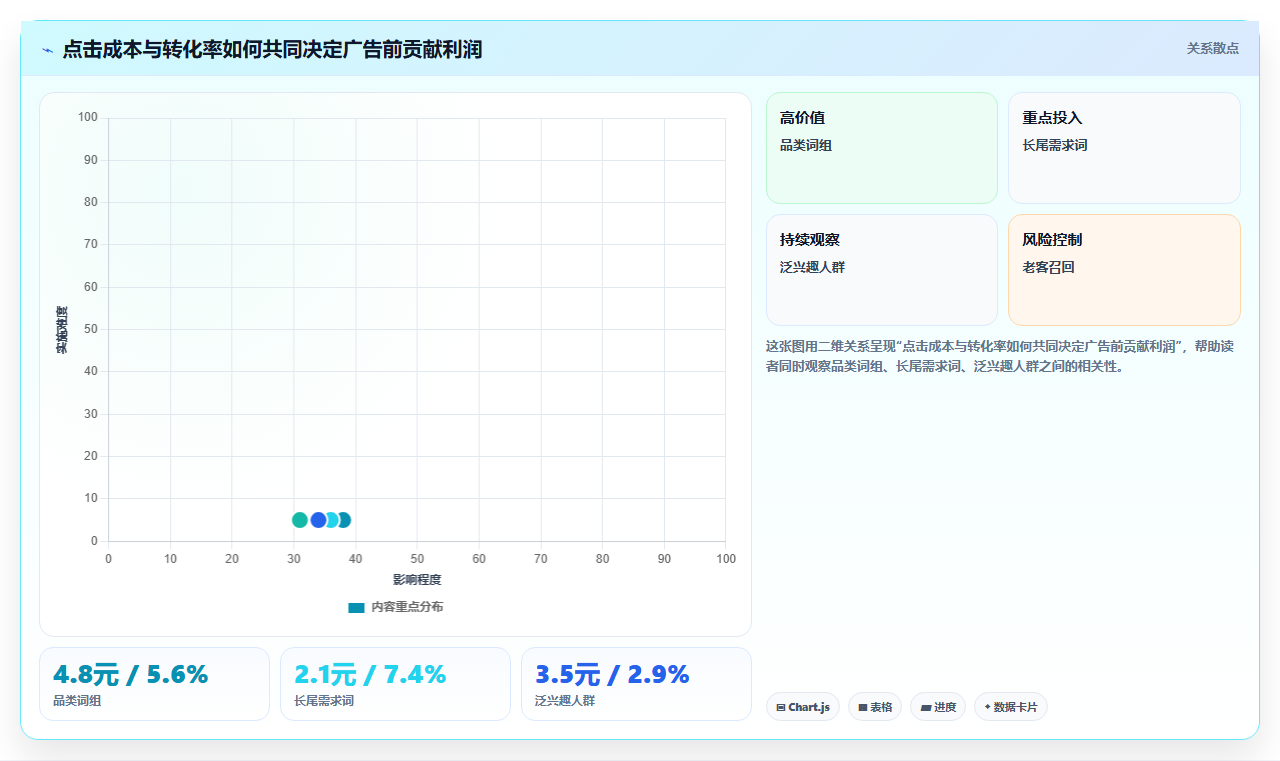This screenshot has height=761, width=1280.
Task: Click the 进度 tag
Action: (x=938, y=707)
